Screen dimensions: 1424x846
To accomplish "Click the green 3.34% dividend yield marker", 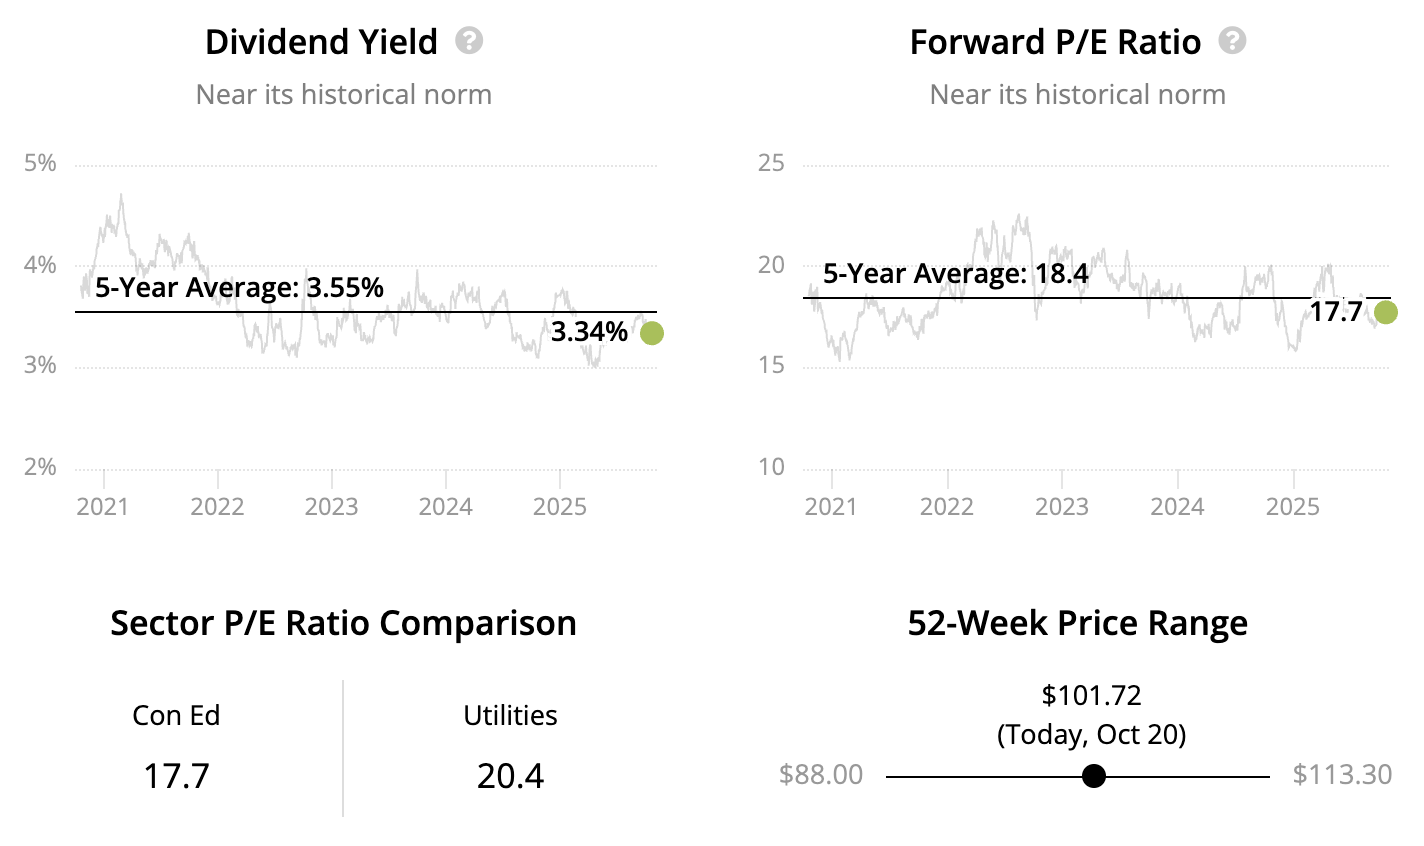I will point(651,333).
